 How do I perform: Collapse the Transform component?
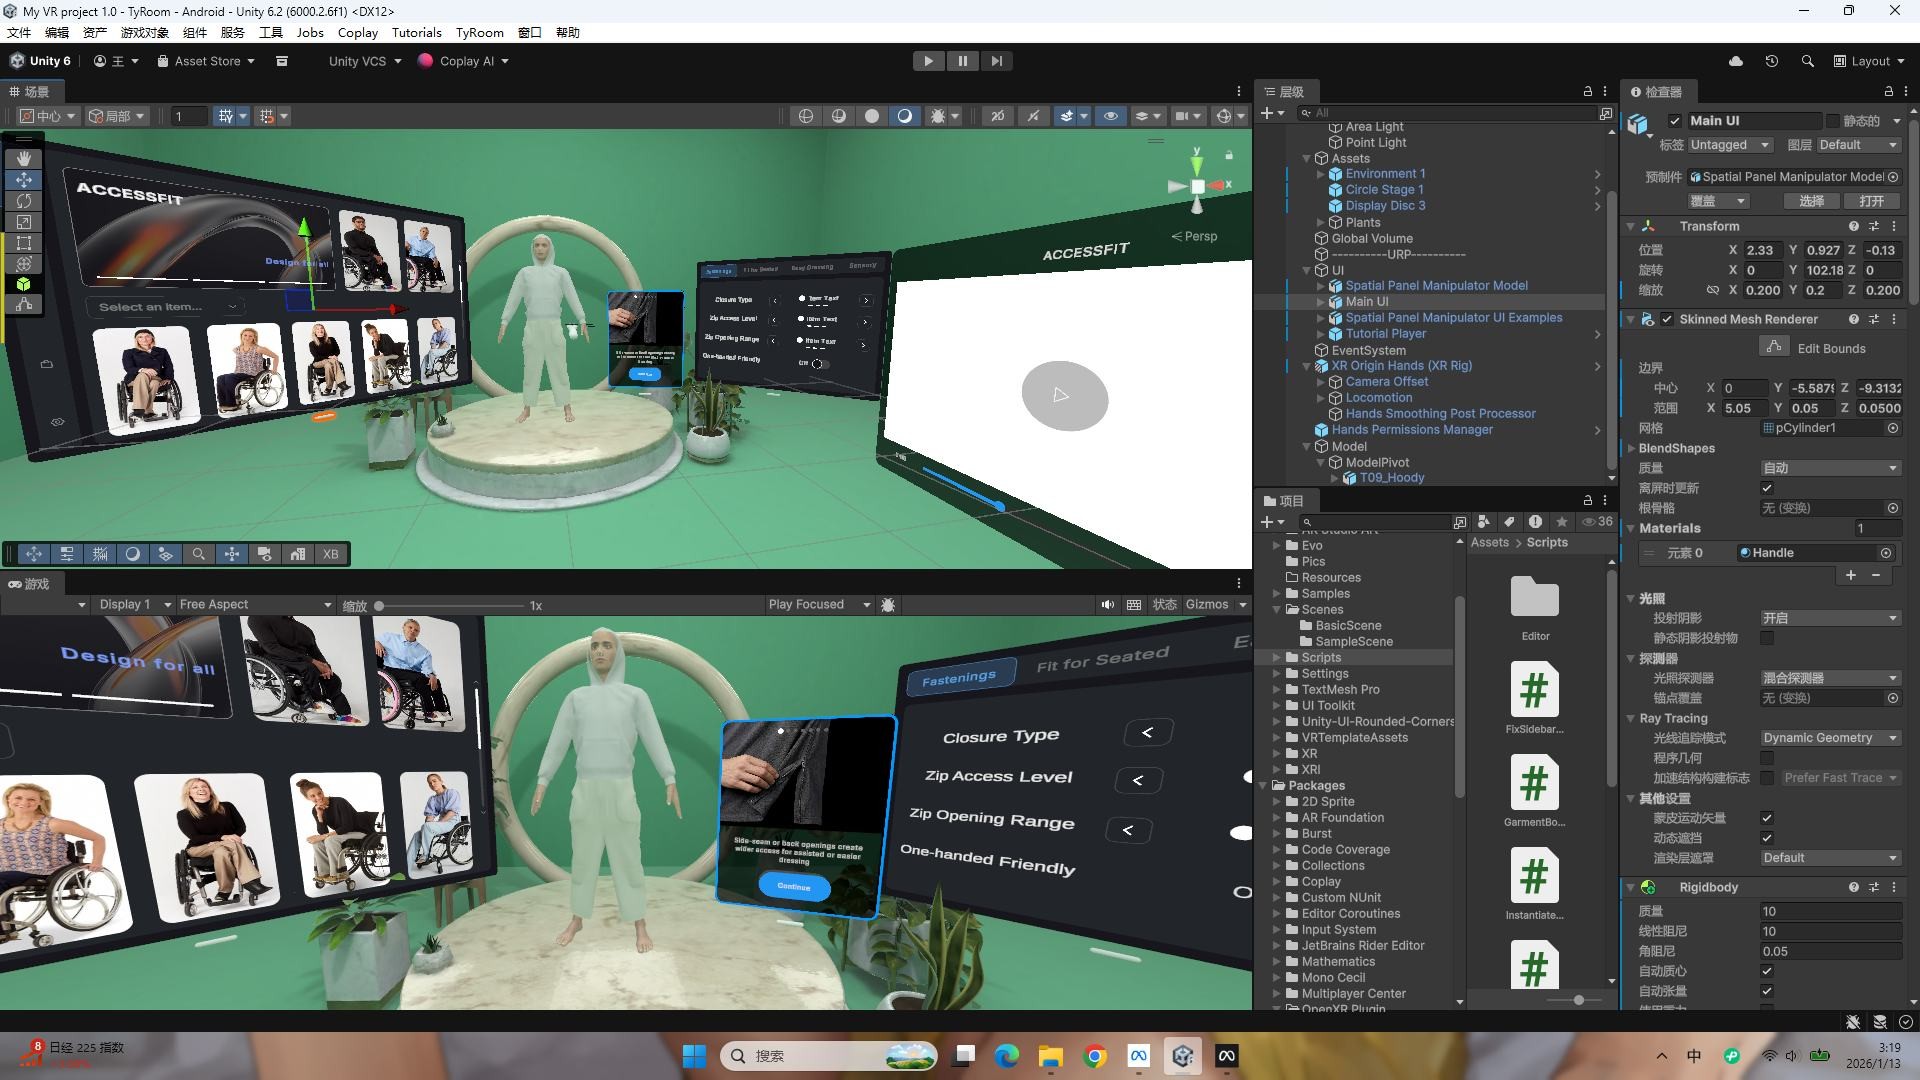tap(1631, 227)
